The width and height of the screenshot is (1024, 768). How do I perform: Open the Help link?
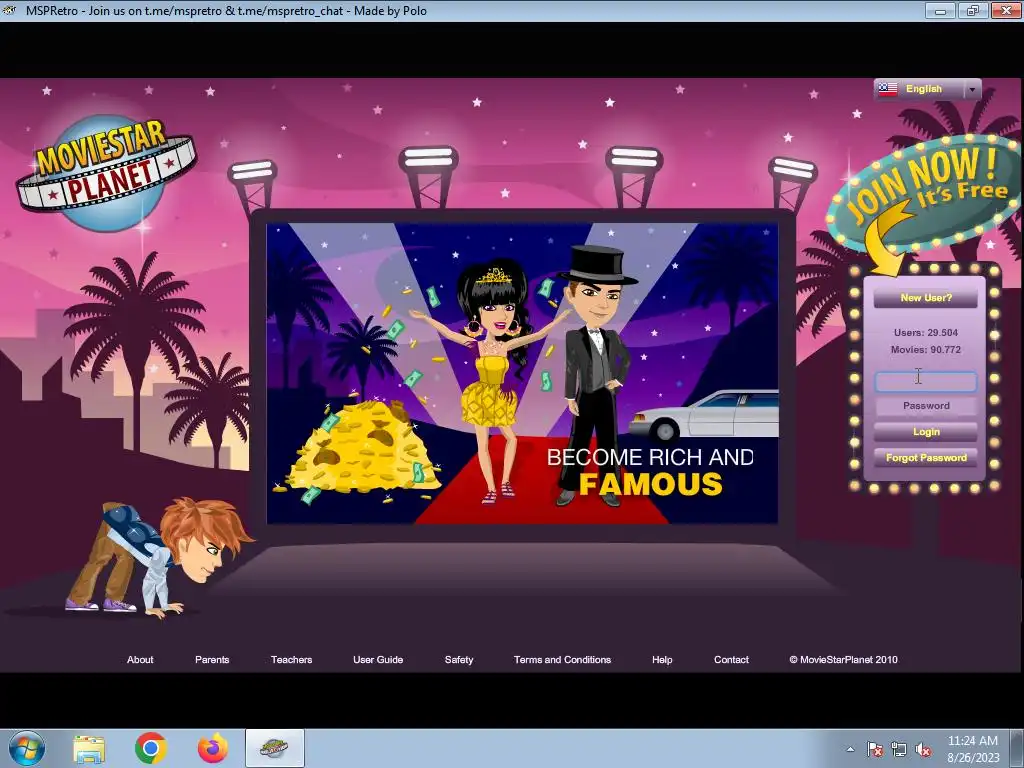[662, 660]
